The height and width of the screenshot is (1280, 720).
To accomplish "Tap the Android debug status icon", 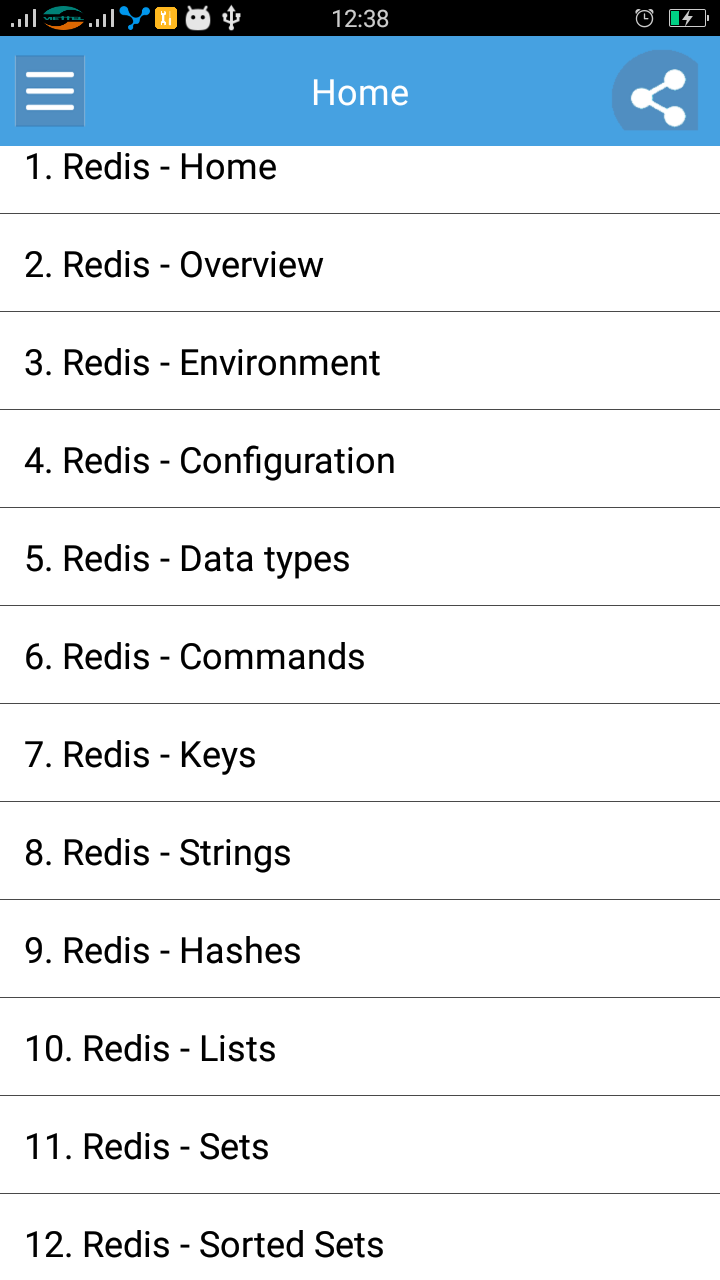I will (198, 18).
